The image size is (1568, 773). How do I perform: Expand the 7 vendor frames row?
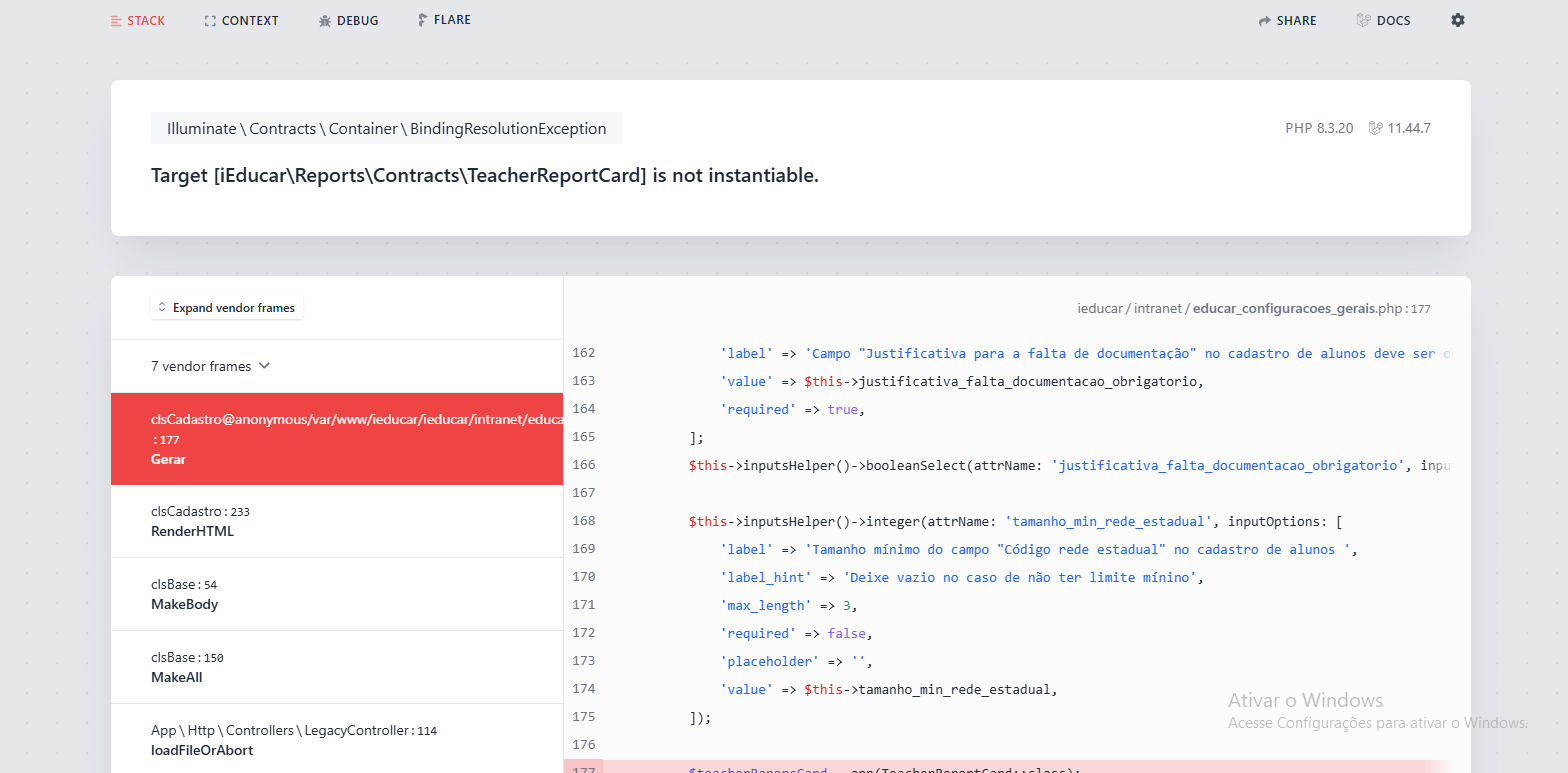336,366
